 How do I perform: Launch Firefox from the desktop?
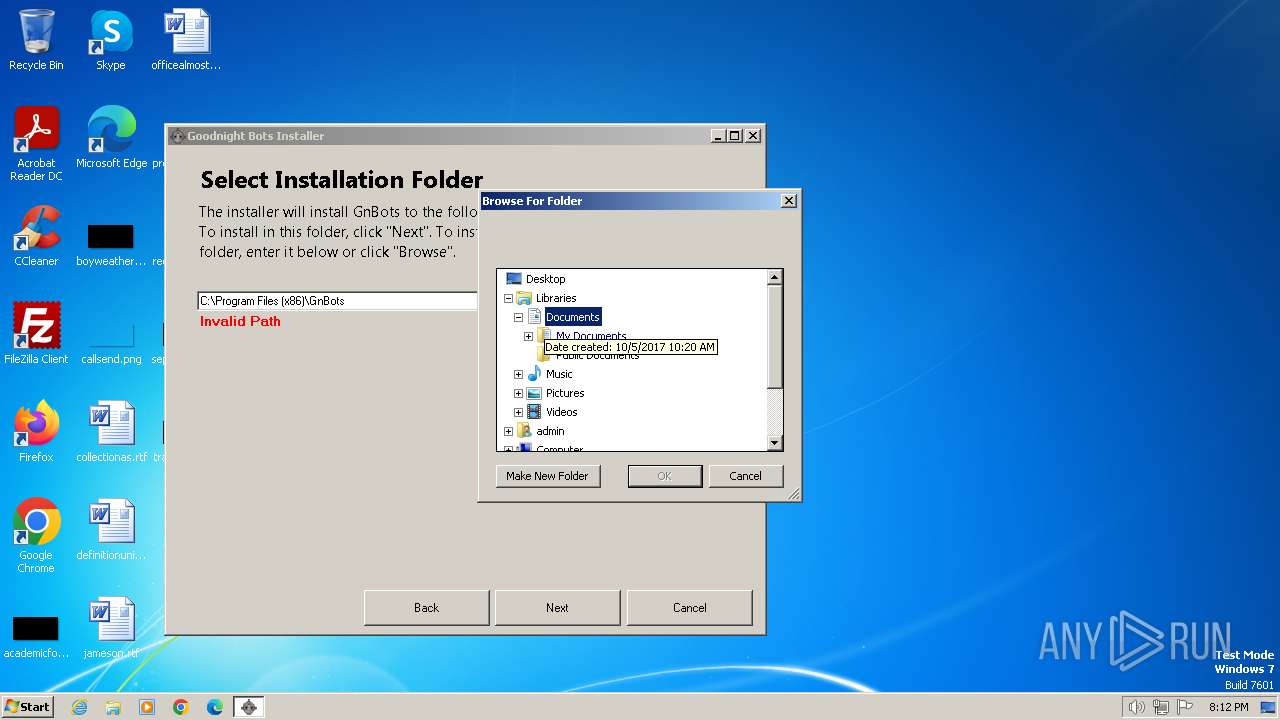[36, 432]
